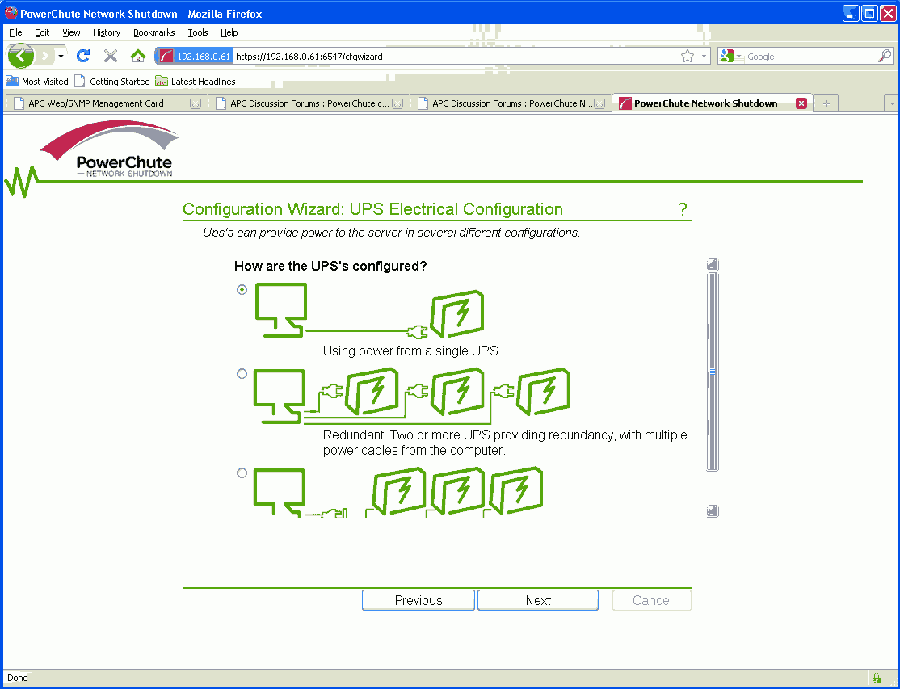The image size is (900, 689).
Task: Click the Previous button
Action: tap(418, 600)
